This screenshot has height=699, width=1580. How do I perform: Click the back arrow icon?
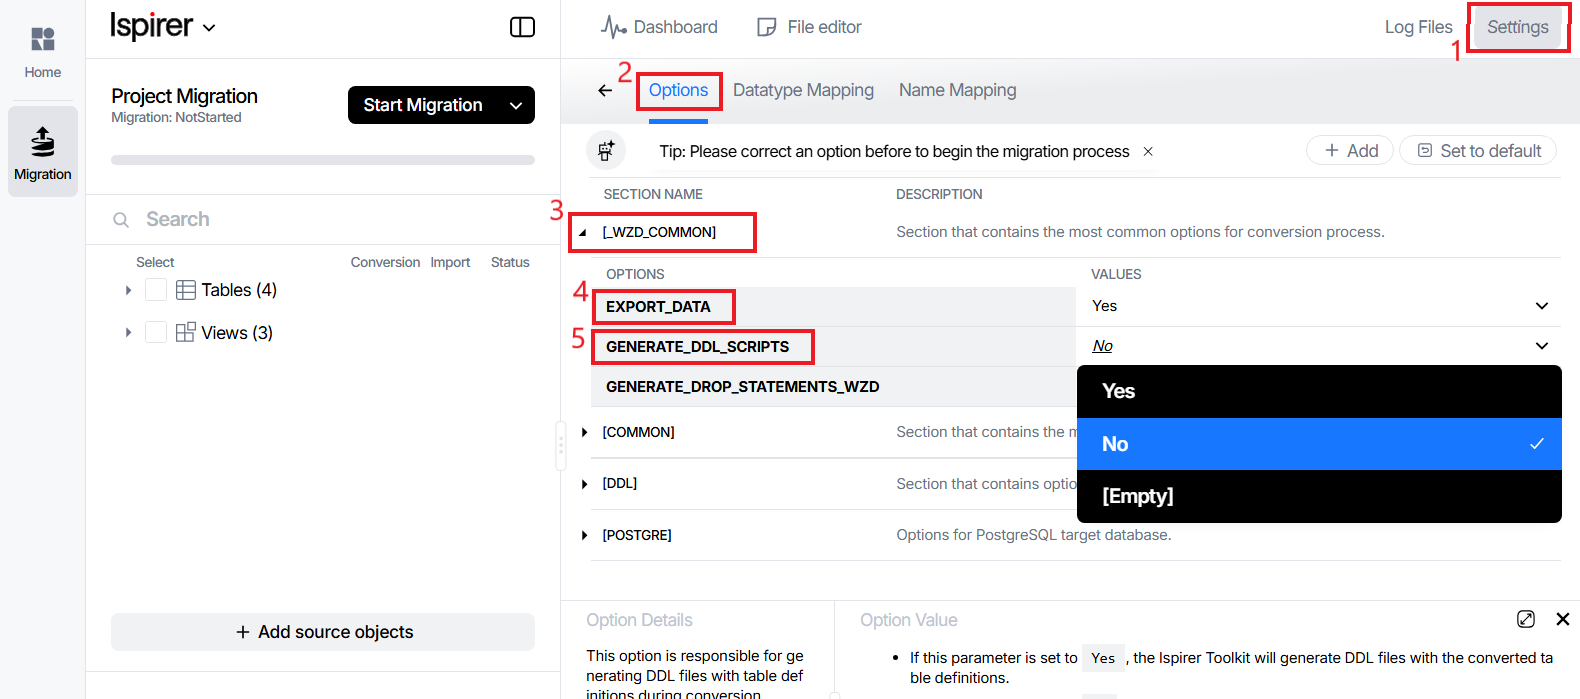605,91
